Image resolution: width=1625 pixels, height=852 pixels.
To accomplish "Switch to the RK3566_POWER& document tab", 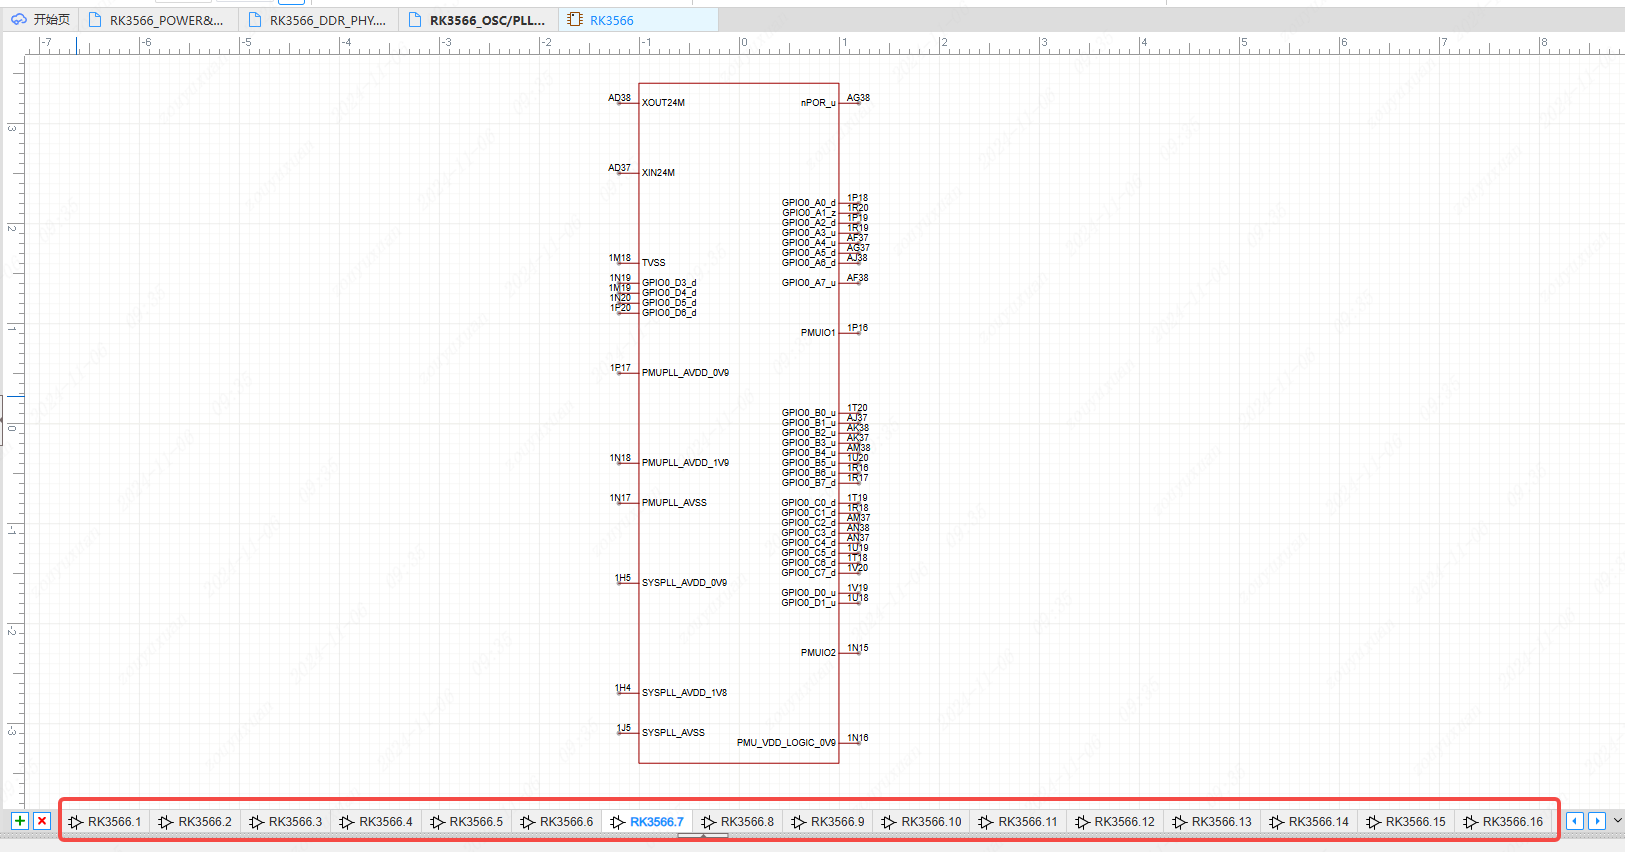I will coord(156,20).
